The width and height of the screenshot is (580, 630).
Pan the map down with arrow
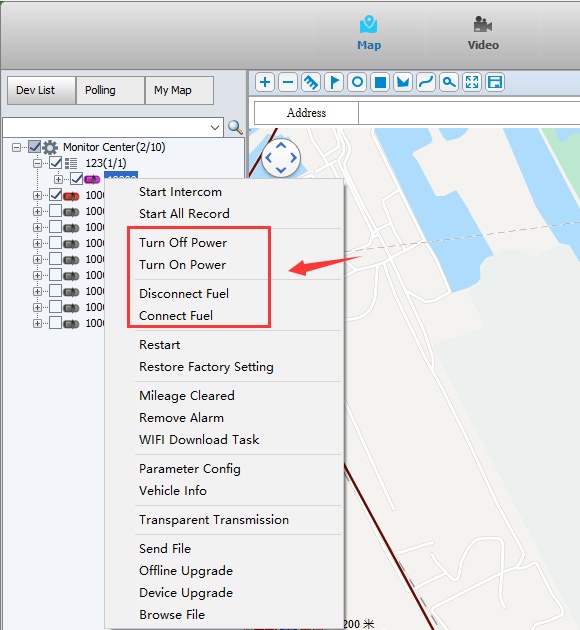coord(281,170)
